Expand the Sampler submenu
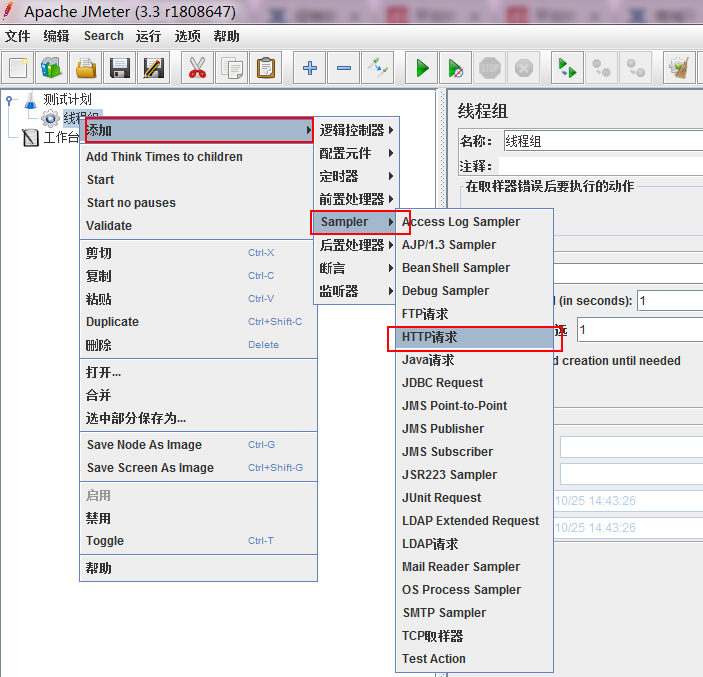The height and width of the screenshot is (677, 703). tap(355, 222)
